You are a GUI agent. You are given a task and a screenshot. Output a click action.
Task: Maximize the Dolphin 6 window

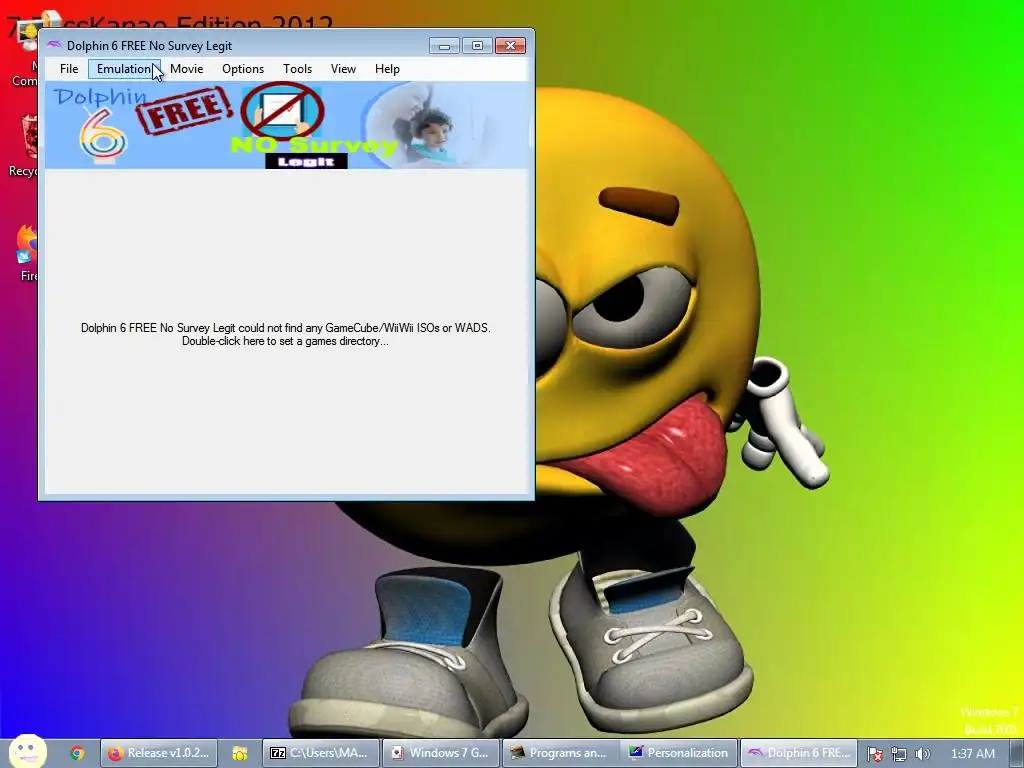pos(477,45)
